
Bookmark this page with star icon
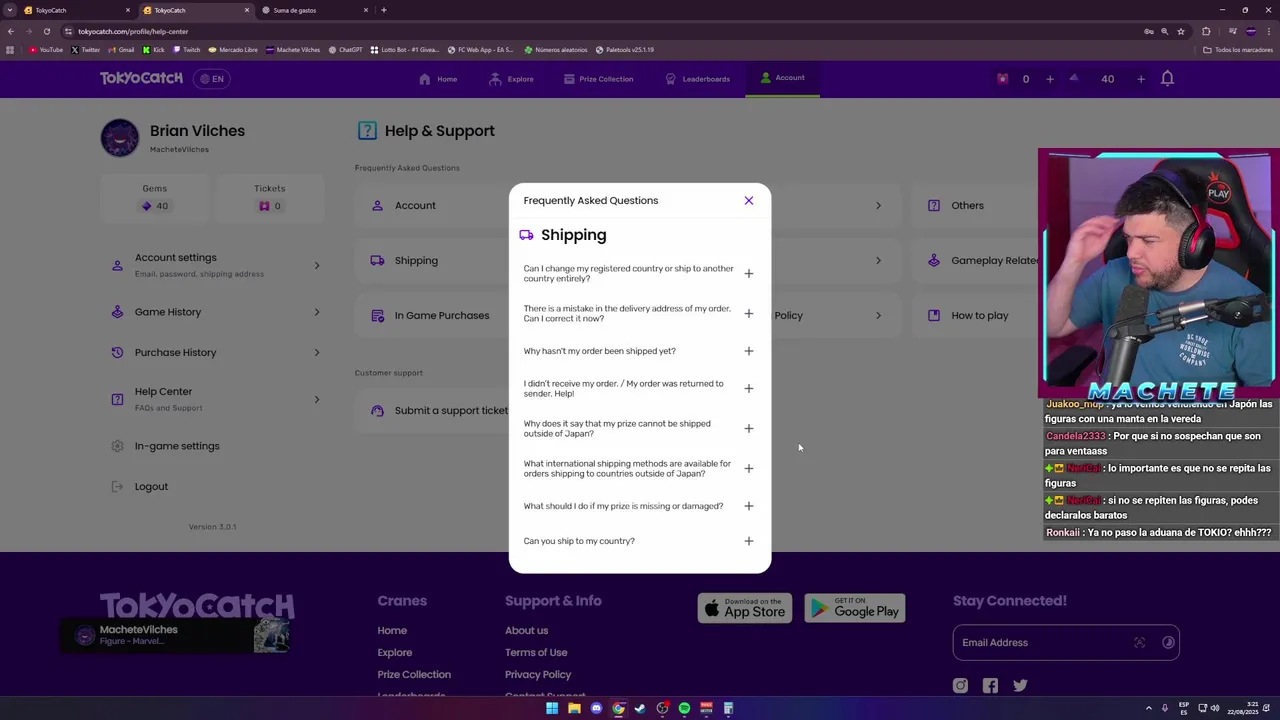pos(1181,31)
